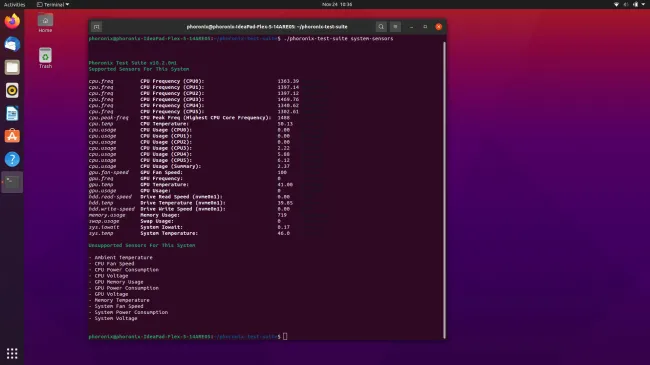Click the volume speaker indicator in top bar
This screenshot has width=650, height=365.
[x=626, y=5]
